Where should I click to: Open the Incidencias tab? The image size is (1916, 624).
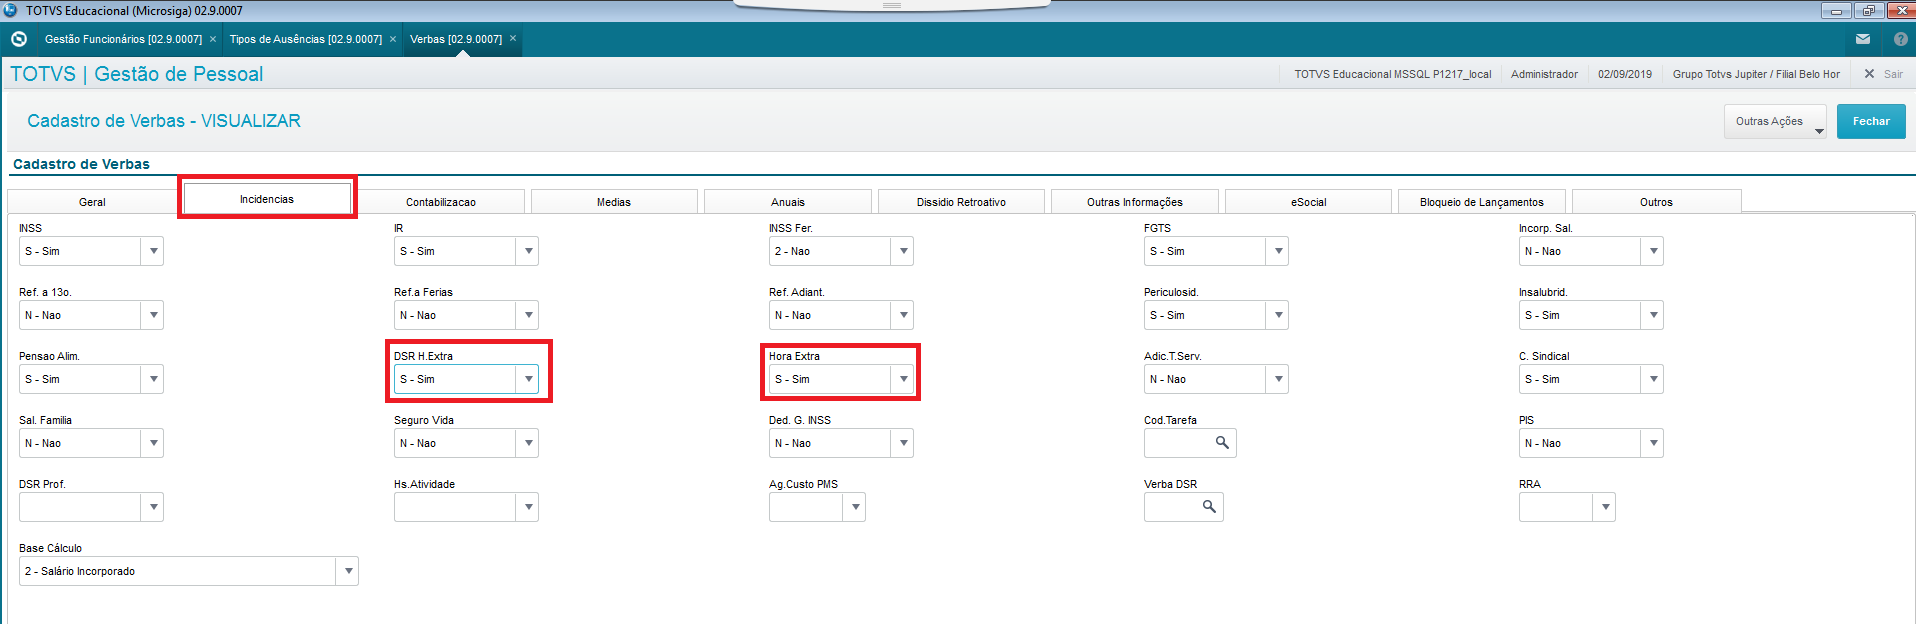[267, 199]
